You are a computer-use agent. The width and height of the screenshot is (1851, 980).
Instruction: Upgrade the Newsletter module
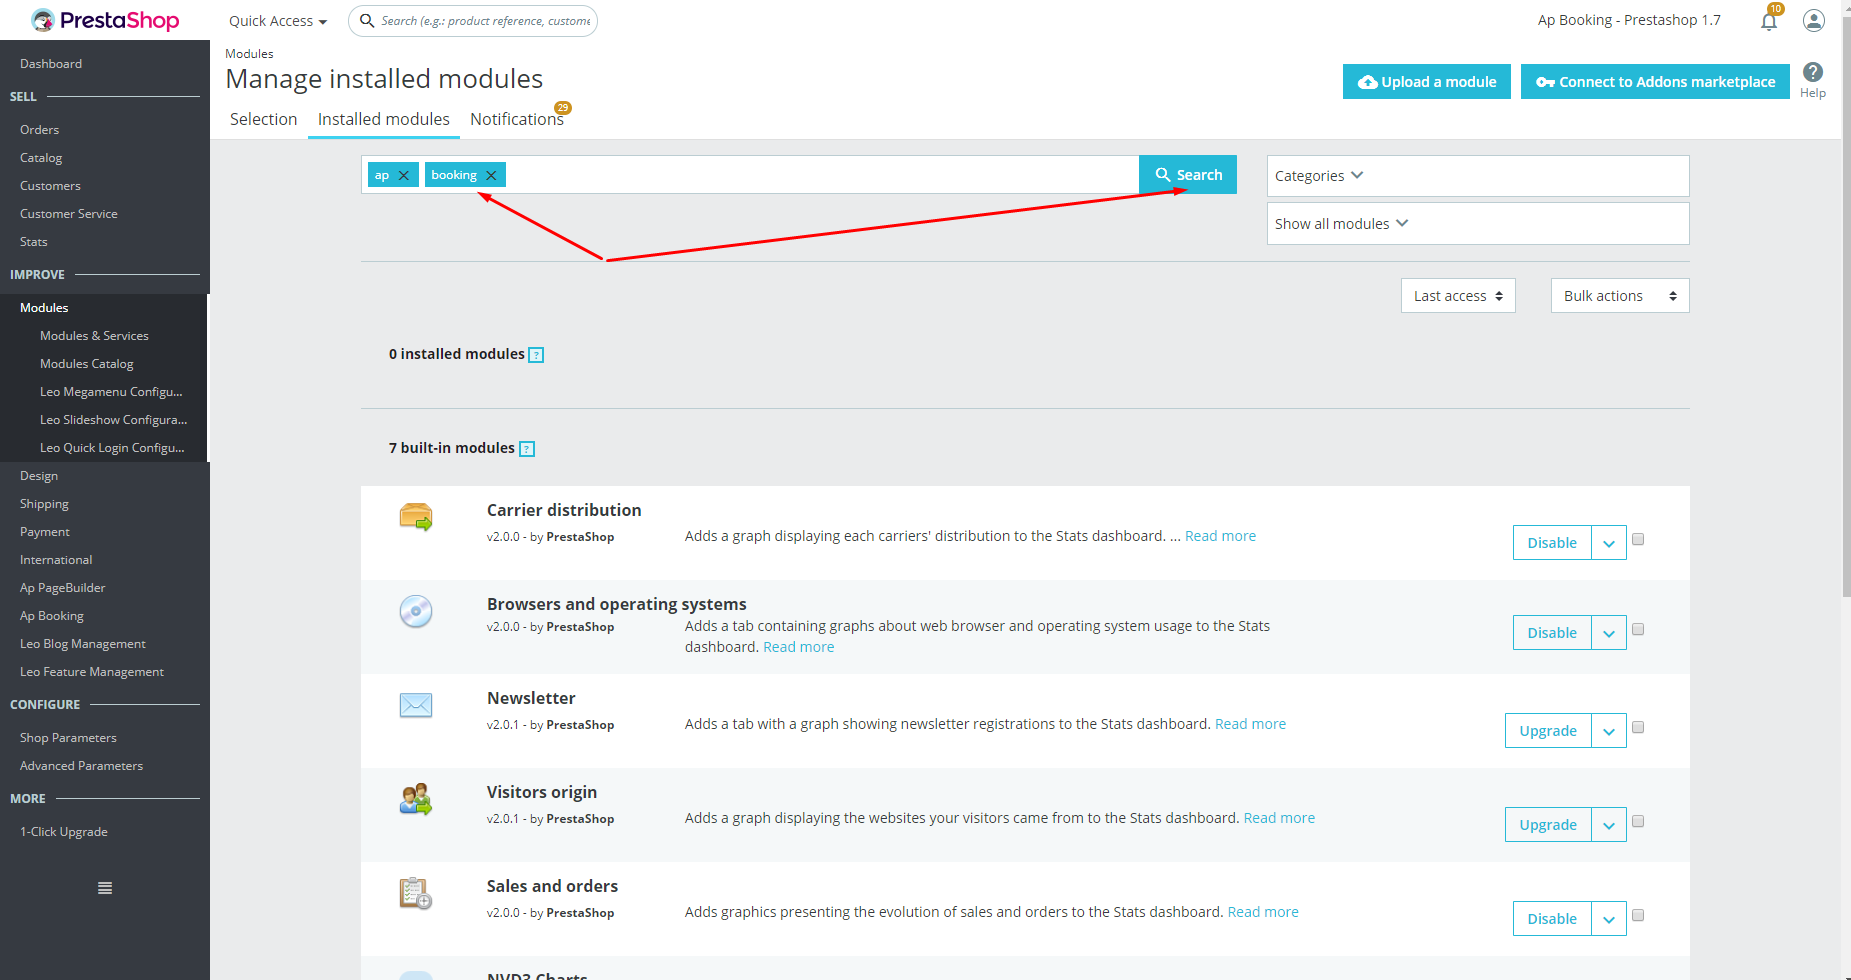pos(1548,731)
